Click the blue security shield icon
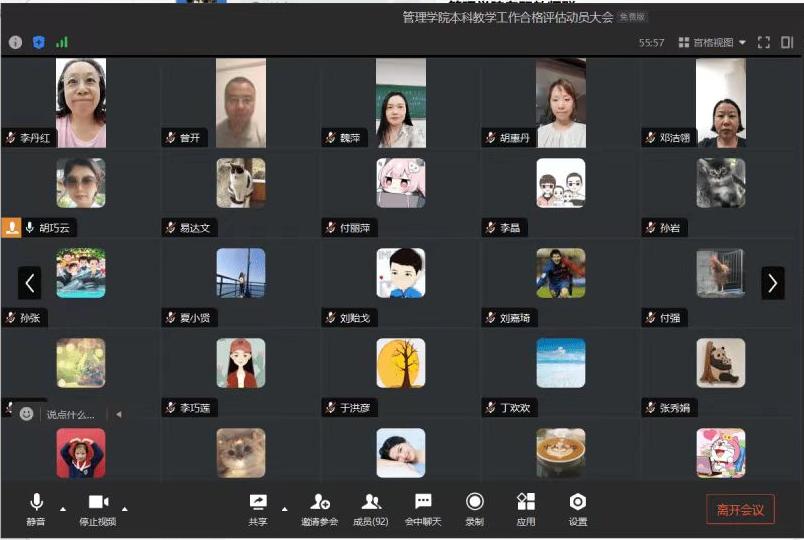This screenshot has width=804, height=540. tap(39, 42)
